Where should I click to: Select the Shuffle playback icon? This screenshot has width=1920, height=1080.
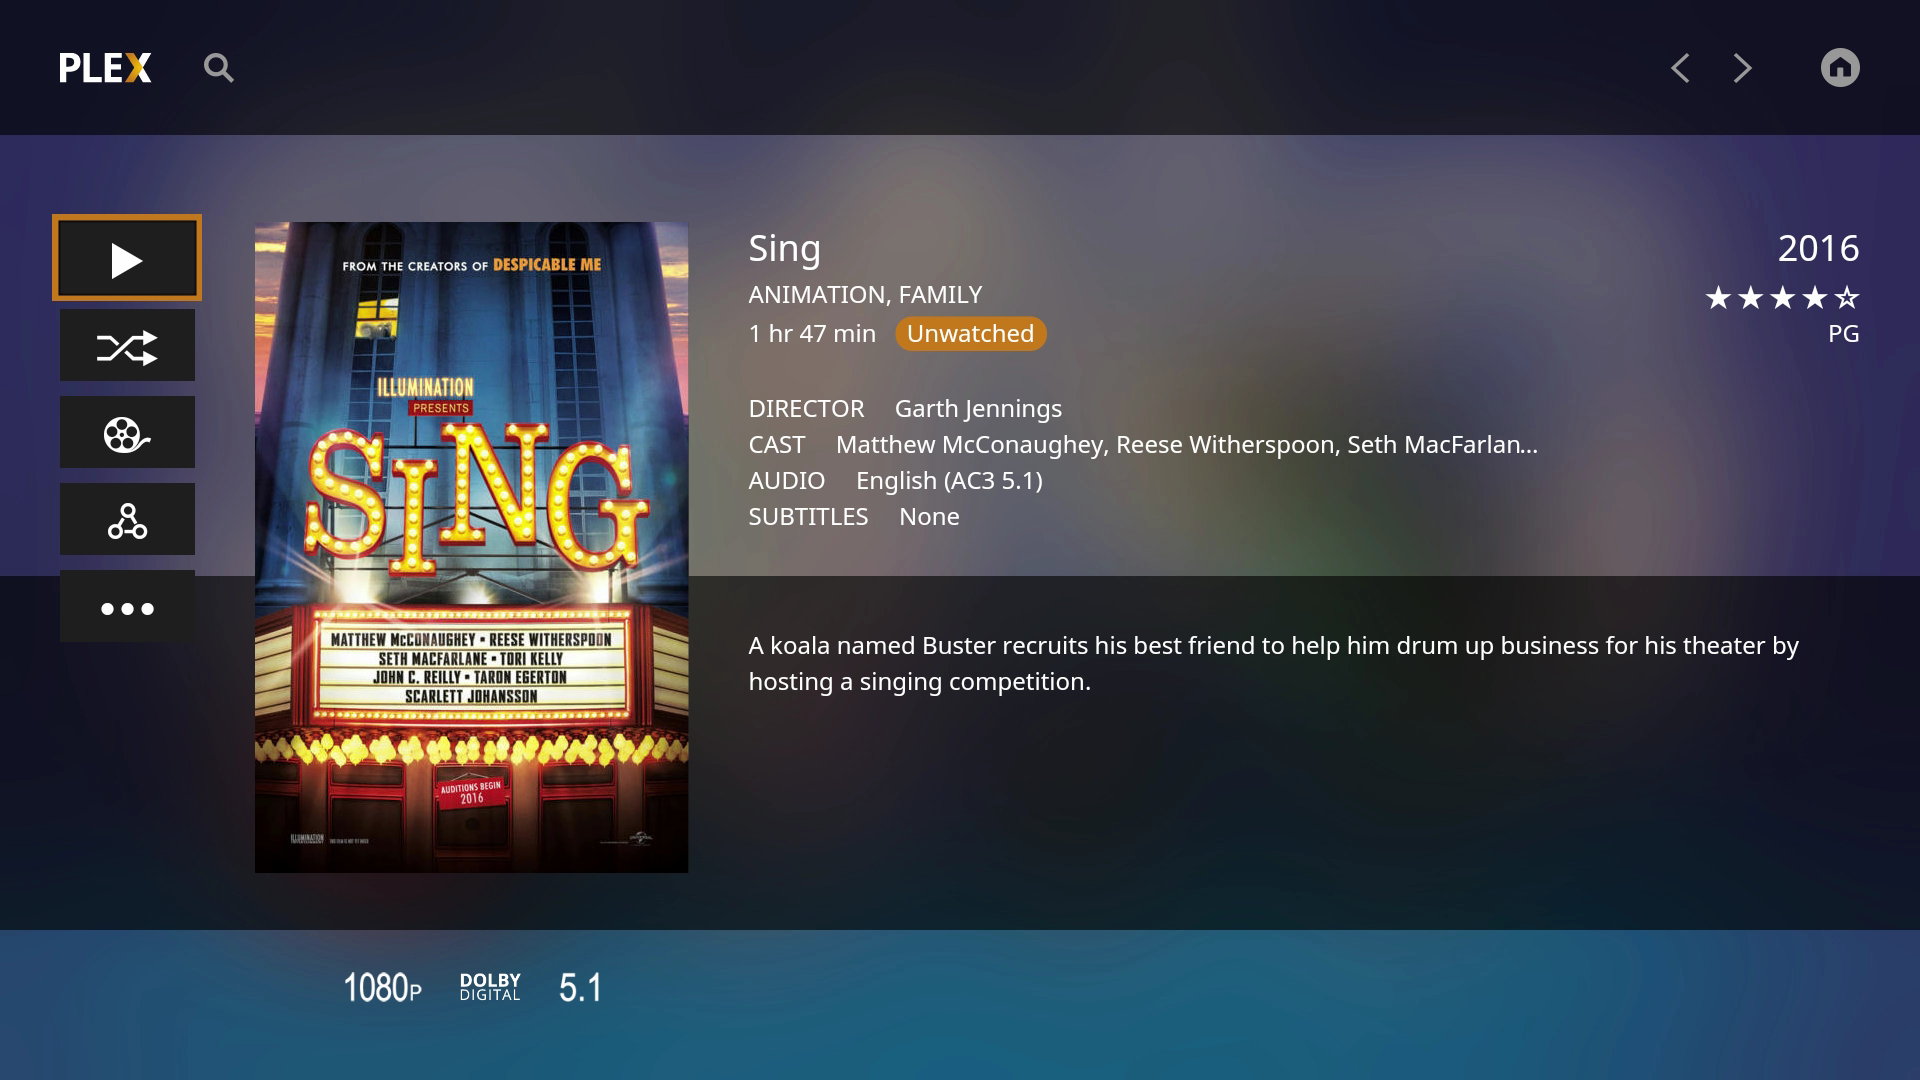[128, 345]
